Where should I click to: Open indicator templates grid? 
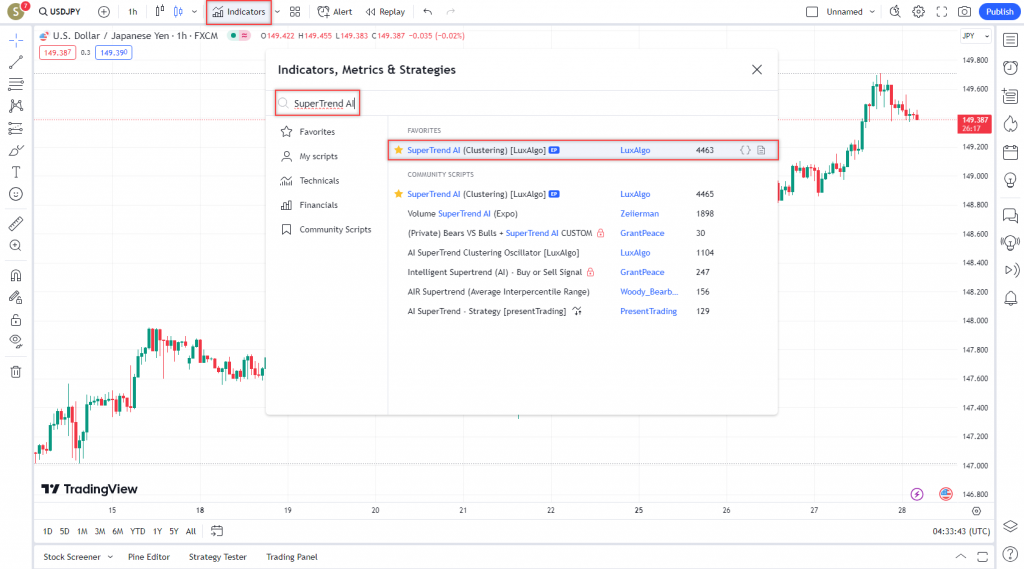click(x=295, y=12)
